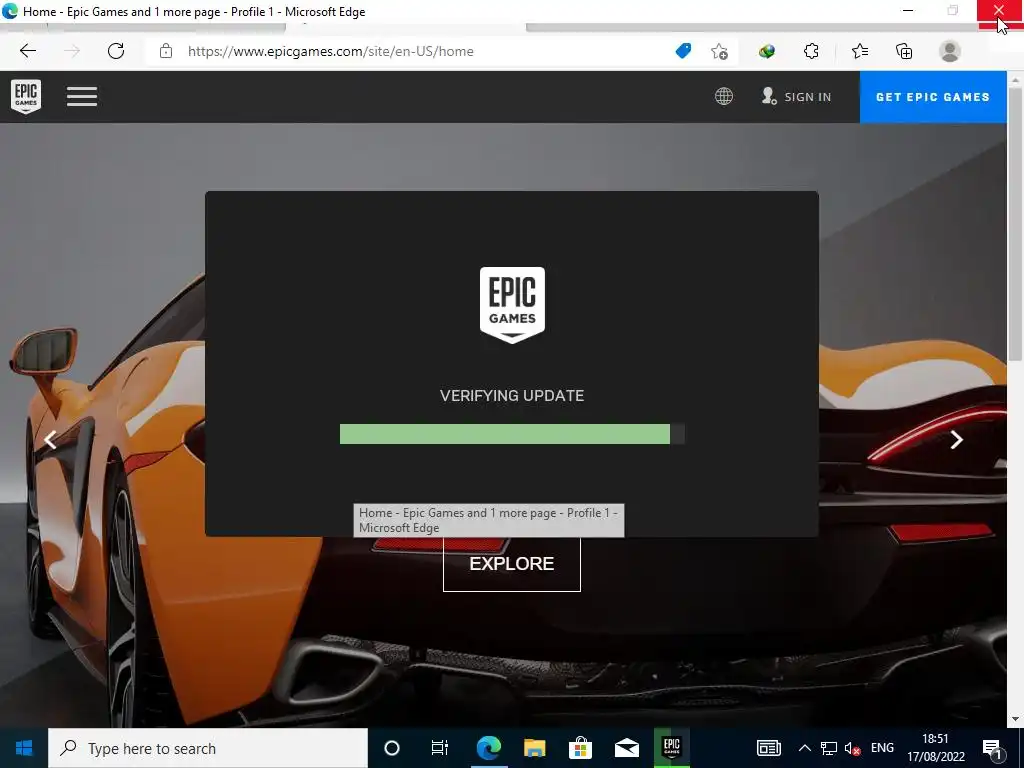Open the Extensions puzzle icon

click(x=811, y=51)
